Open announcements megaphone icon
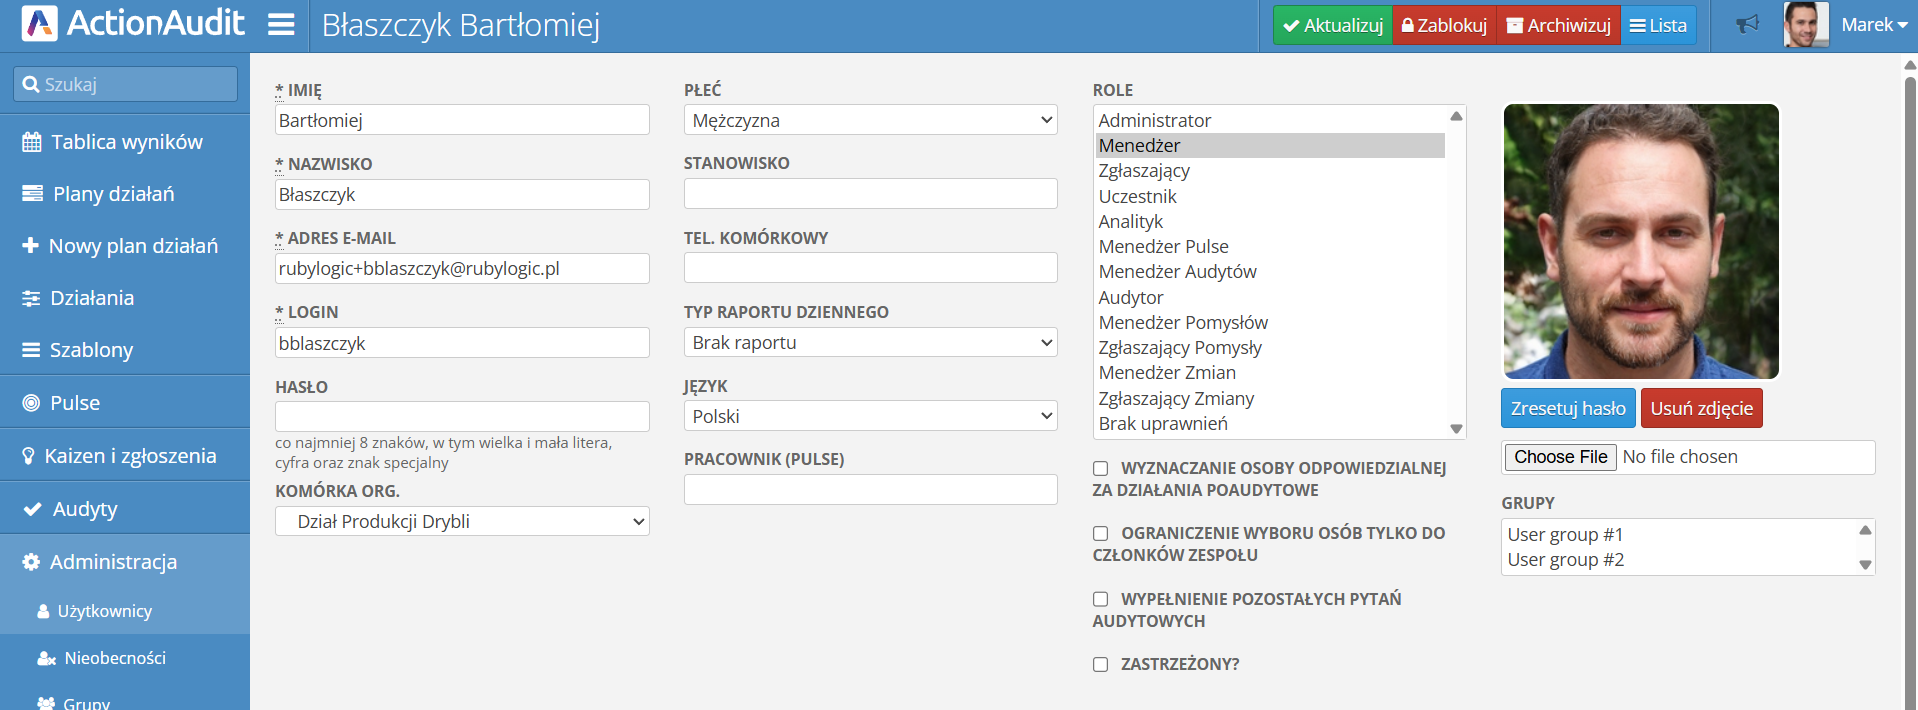This screenshot has height=710, width=1918. pyautogui.click(x=1747, y=24)
